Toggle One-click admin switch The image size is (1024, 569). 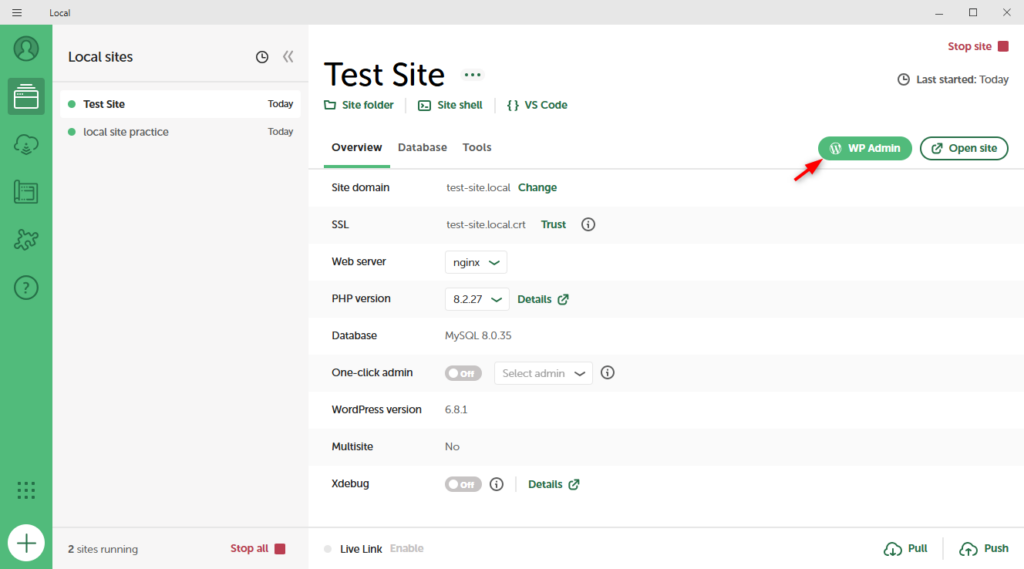click(463, 374)
